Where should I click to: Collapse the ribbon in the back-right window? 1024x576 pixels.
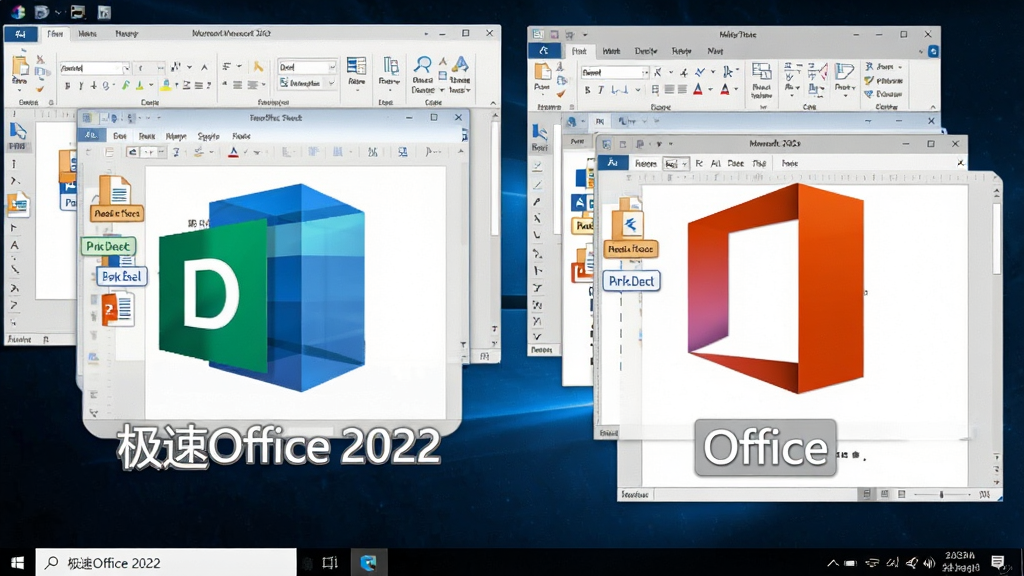point(933,107)
